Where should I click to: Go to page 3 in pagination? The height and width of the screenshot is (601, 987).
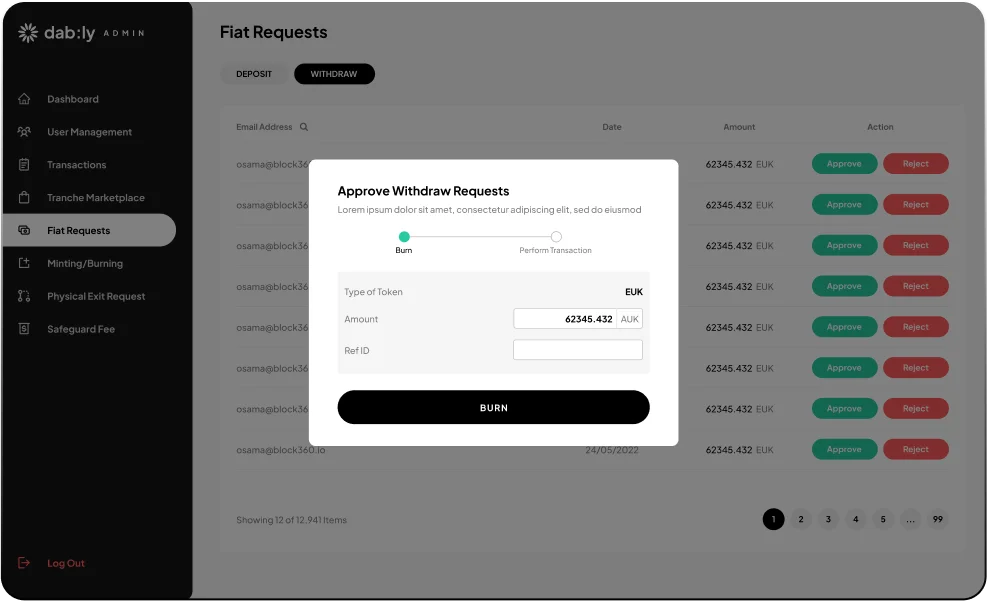click(828, 519)
